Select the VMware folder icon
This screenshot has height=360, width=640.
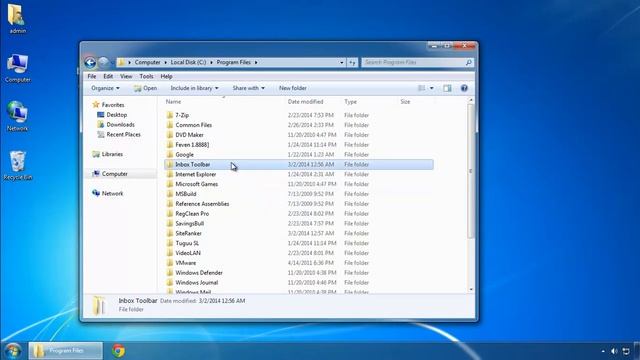[170, 263]
